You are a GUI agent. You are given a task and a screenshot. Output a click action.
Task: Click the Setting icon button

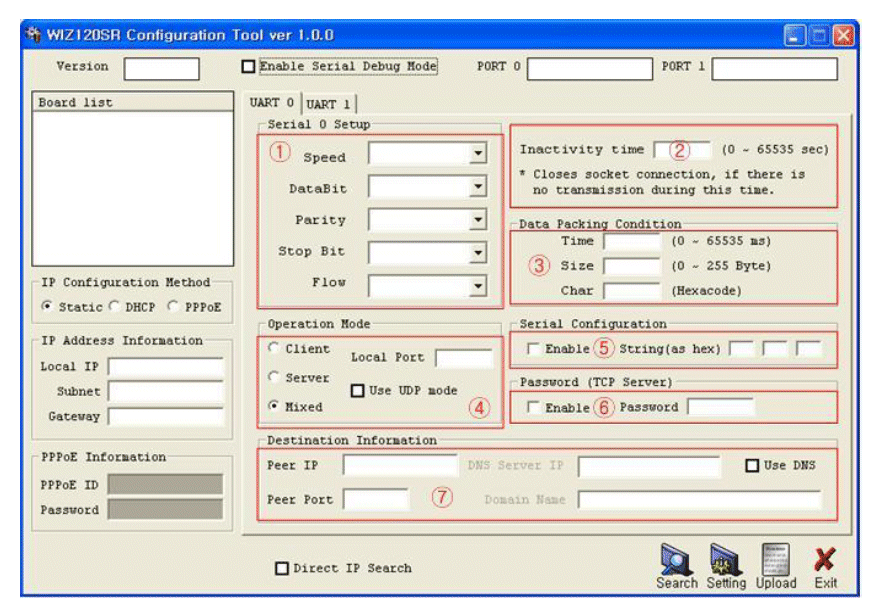point(726,567)
